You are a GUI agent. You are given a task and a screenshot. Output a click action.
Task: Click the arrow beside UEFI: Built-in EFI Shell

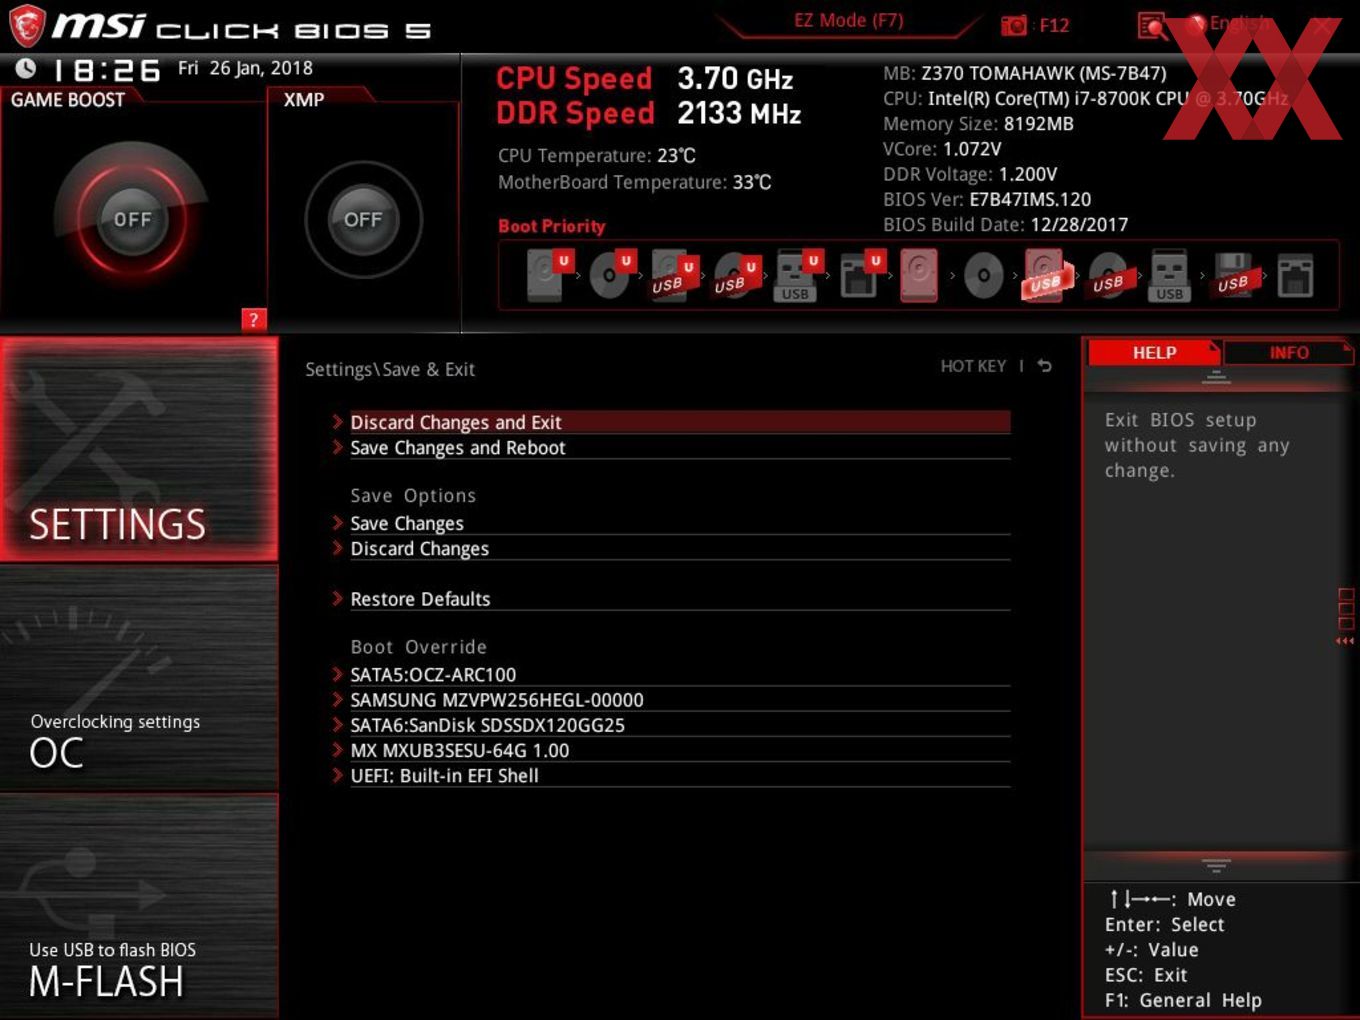coord(338,775)
